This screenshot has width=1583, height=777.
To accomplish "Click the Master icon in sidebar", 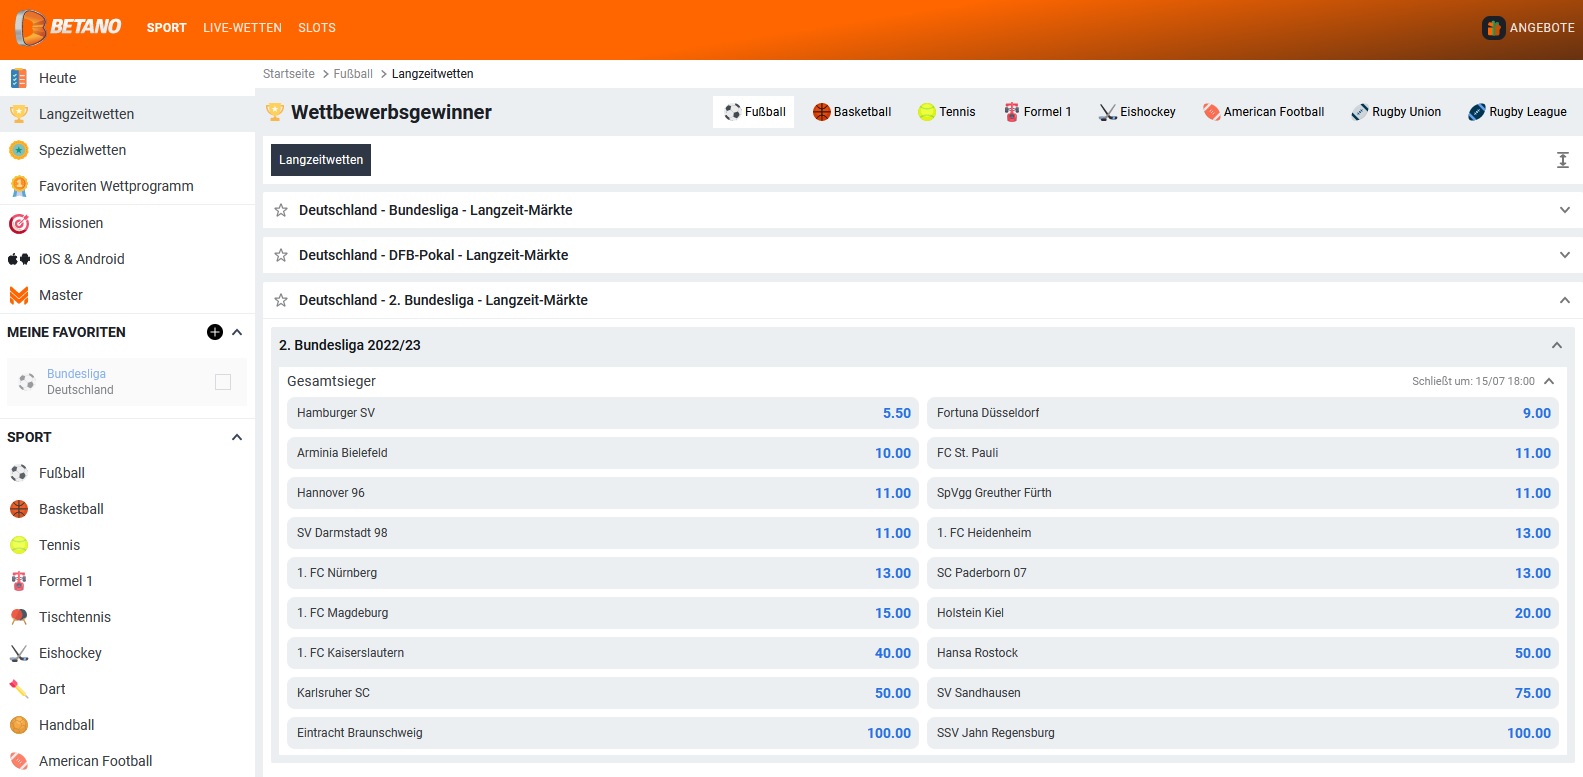I will [x=19, y=295].
